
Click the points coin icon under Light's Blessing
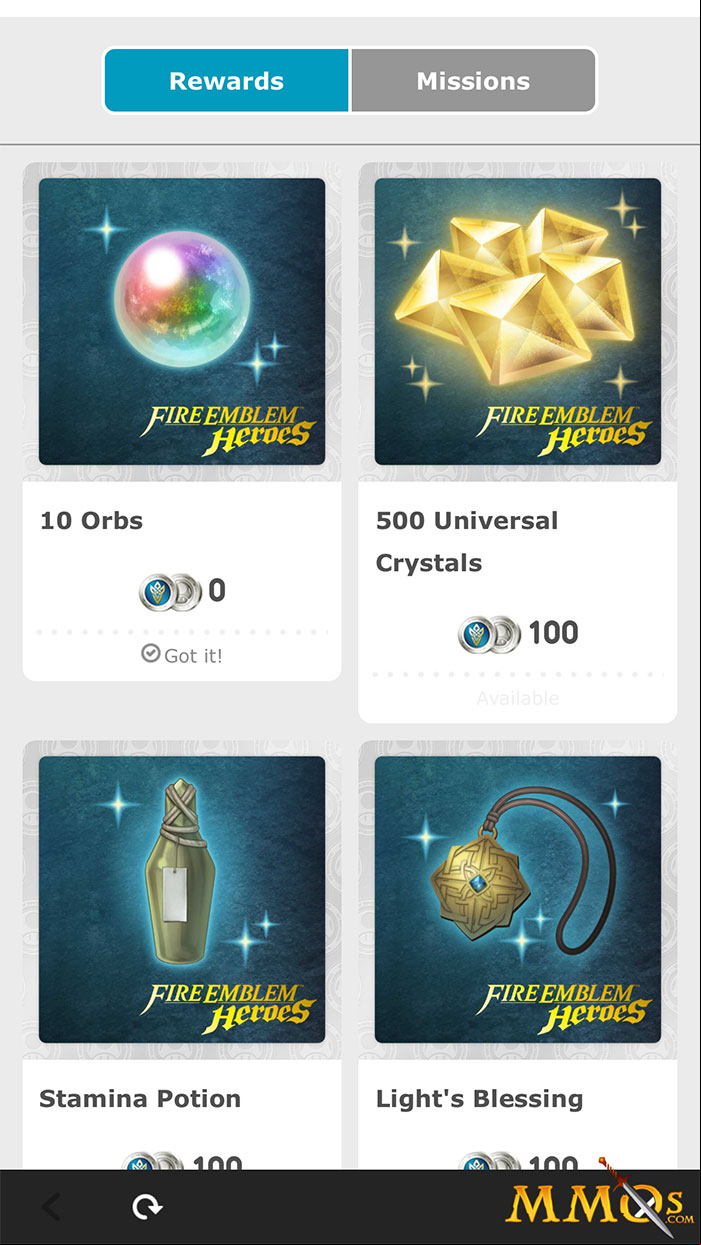(490, 1162)
